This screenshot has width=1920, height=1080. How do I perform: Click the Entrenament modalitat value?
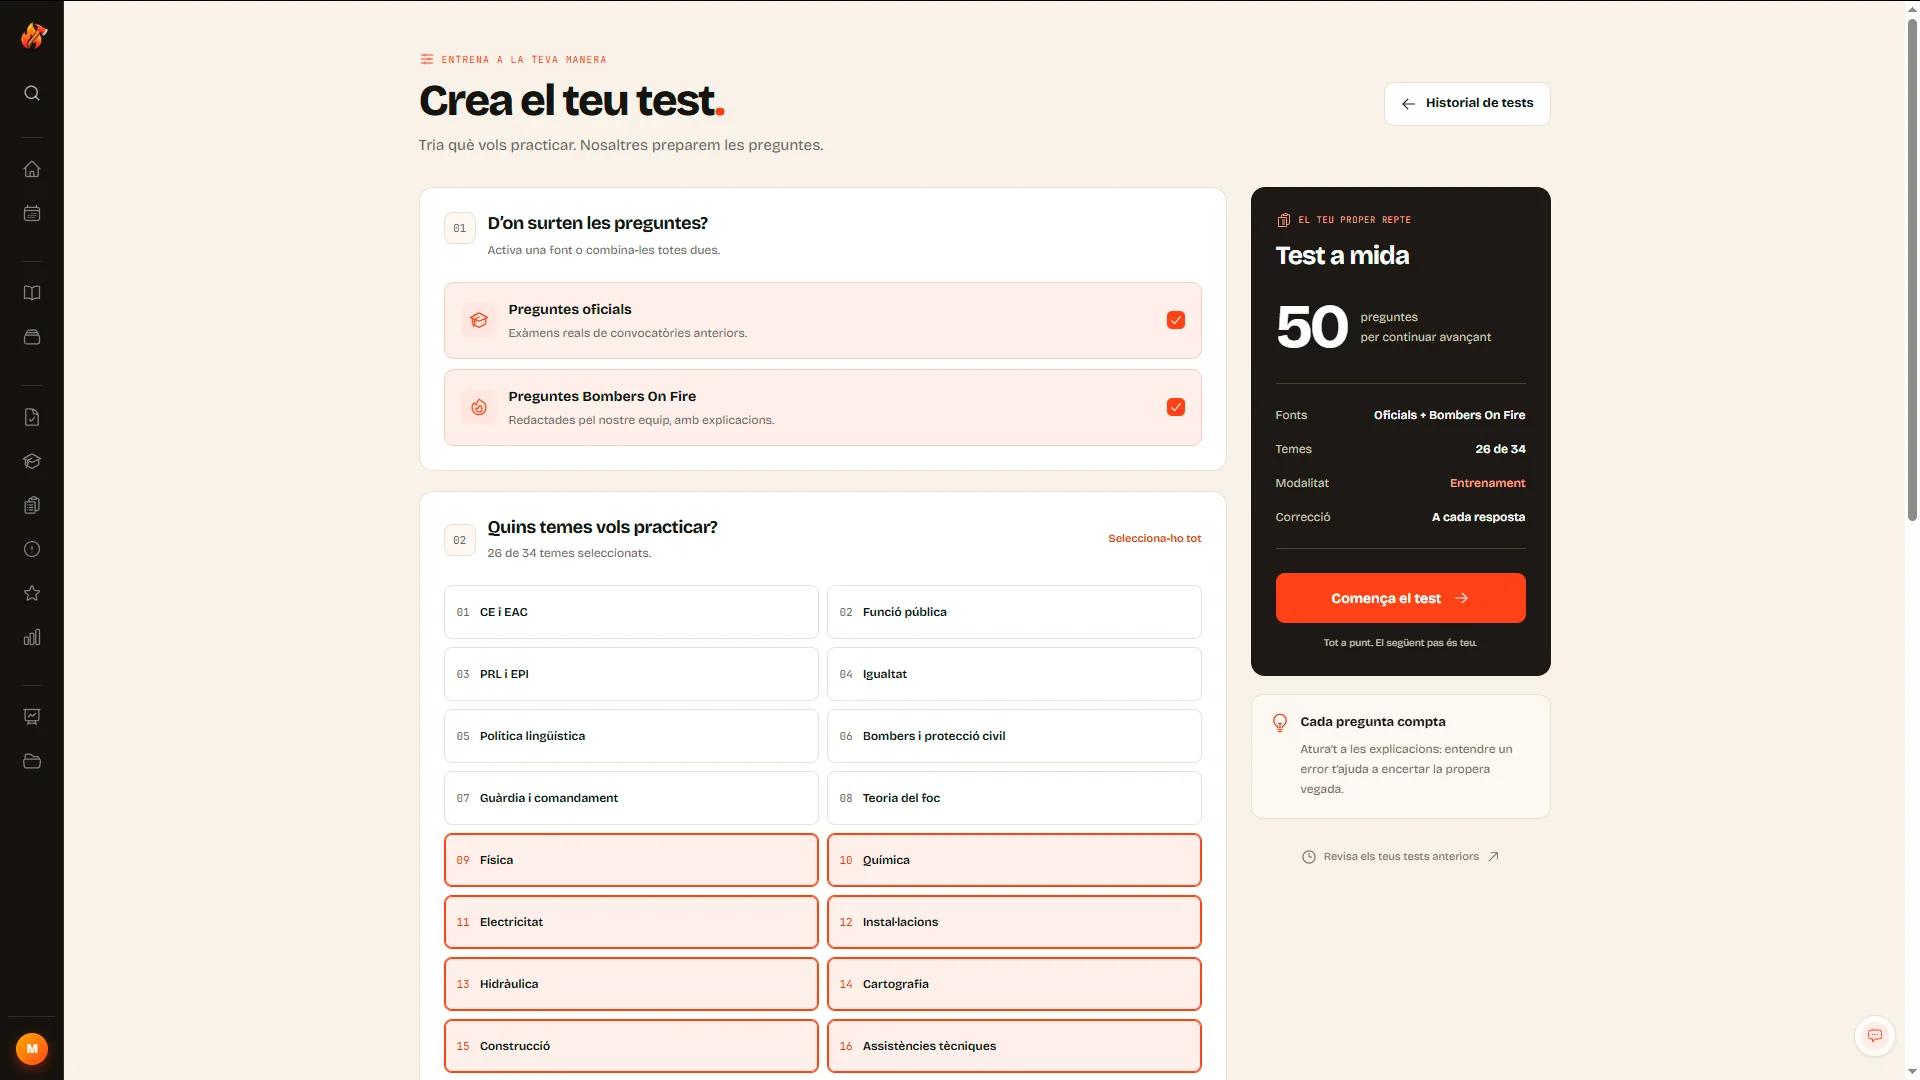tap(1487, 483)
